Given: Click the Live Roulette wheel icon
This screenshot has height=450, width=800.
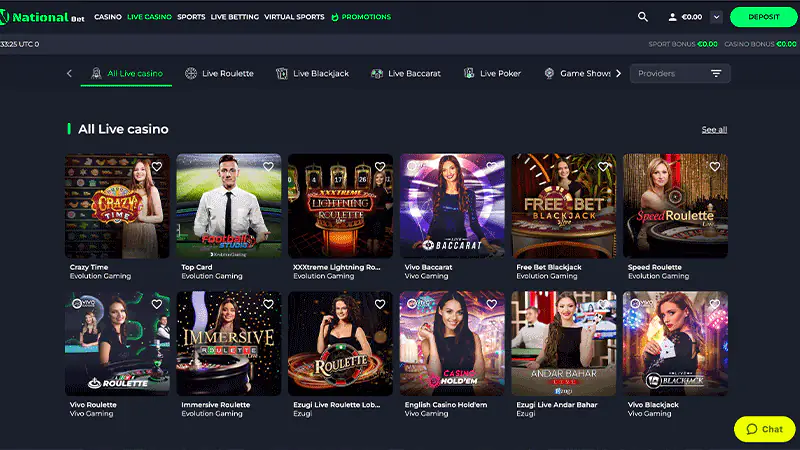Looking at the screenshot, I should point(191,73).
